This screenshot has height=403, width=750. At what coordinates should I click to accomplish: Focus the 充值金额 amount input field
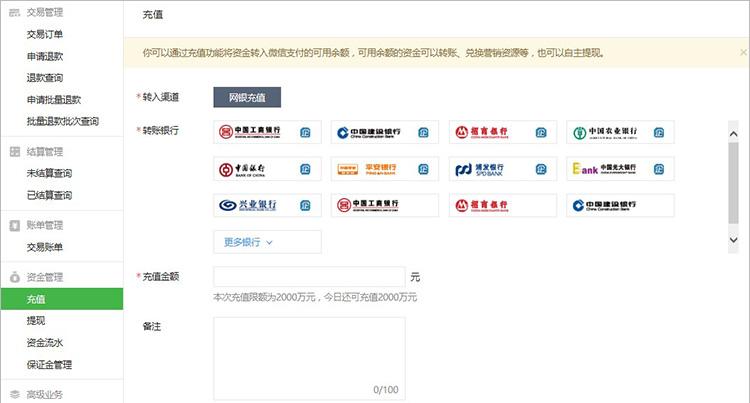309,277
